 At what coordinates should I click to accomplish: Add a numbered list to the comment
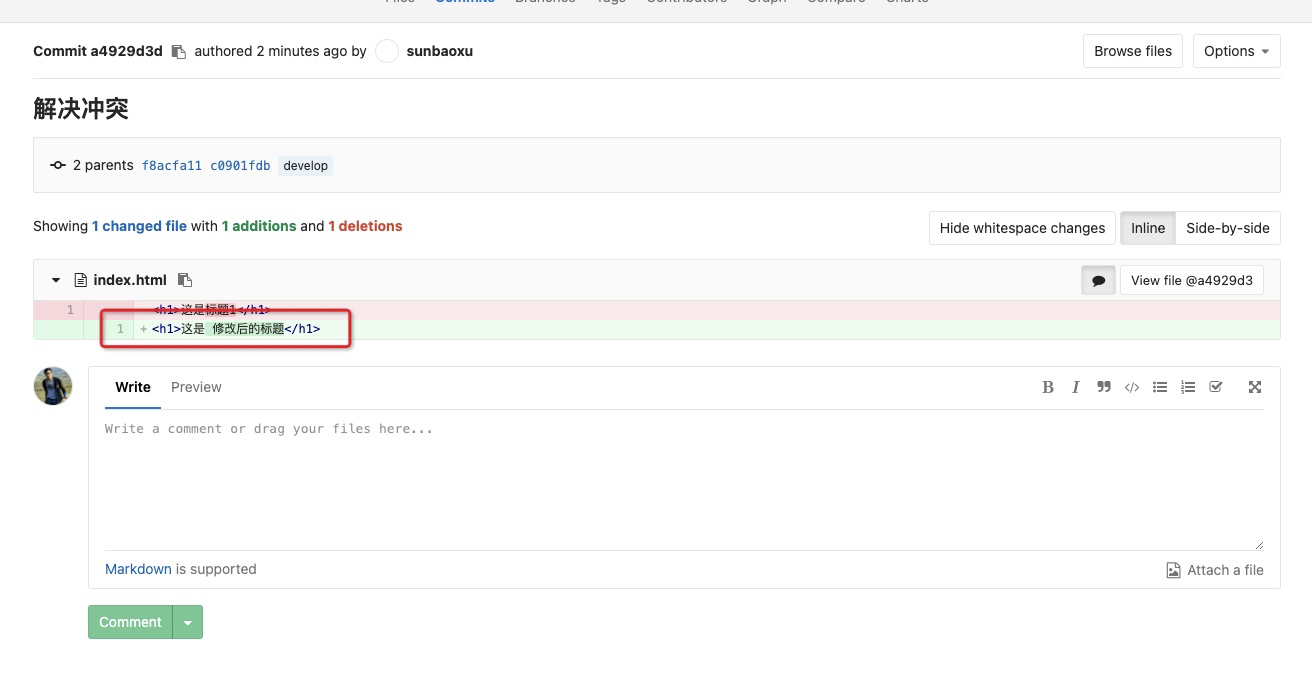coord(1188,387)
